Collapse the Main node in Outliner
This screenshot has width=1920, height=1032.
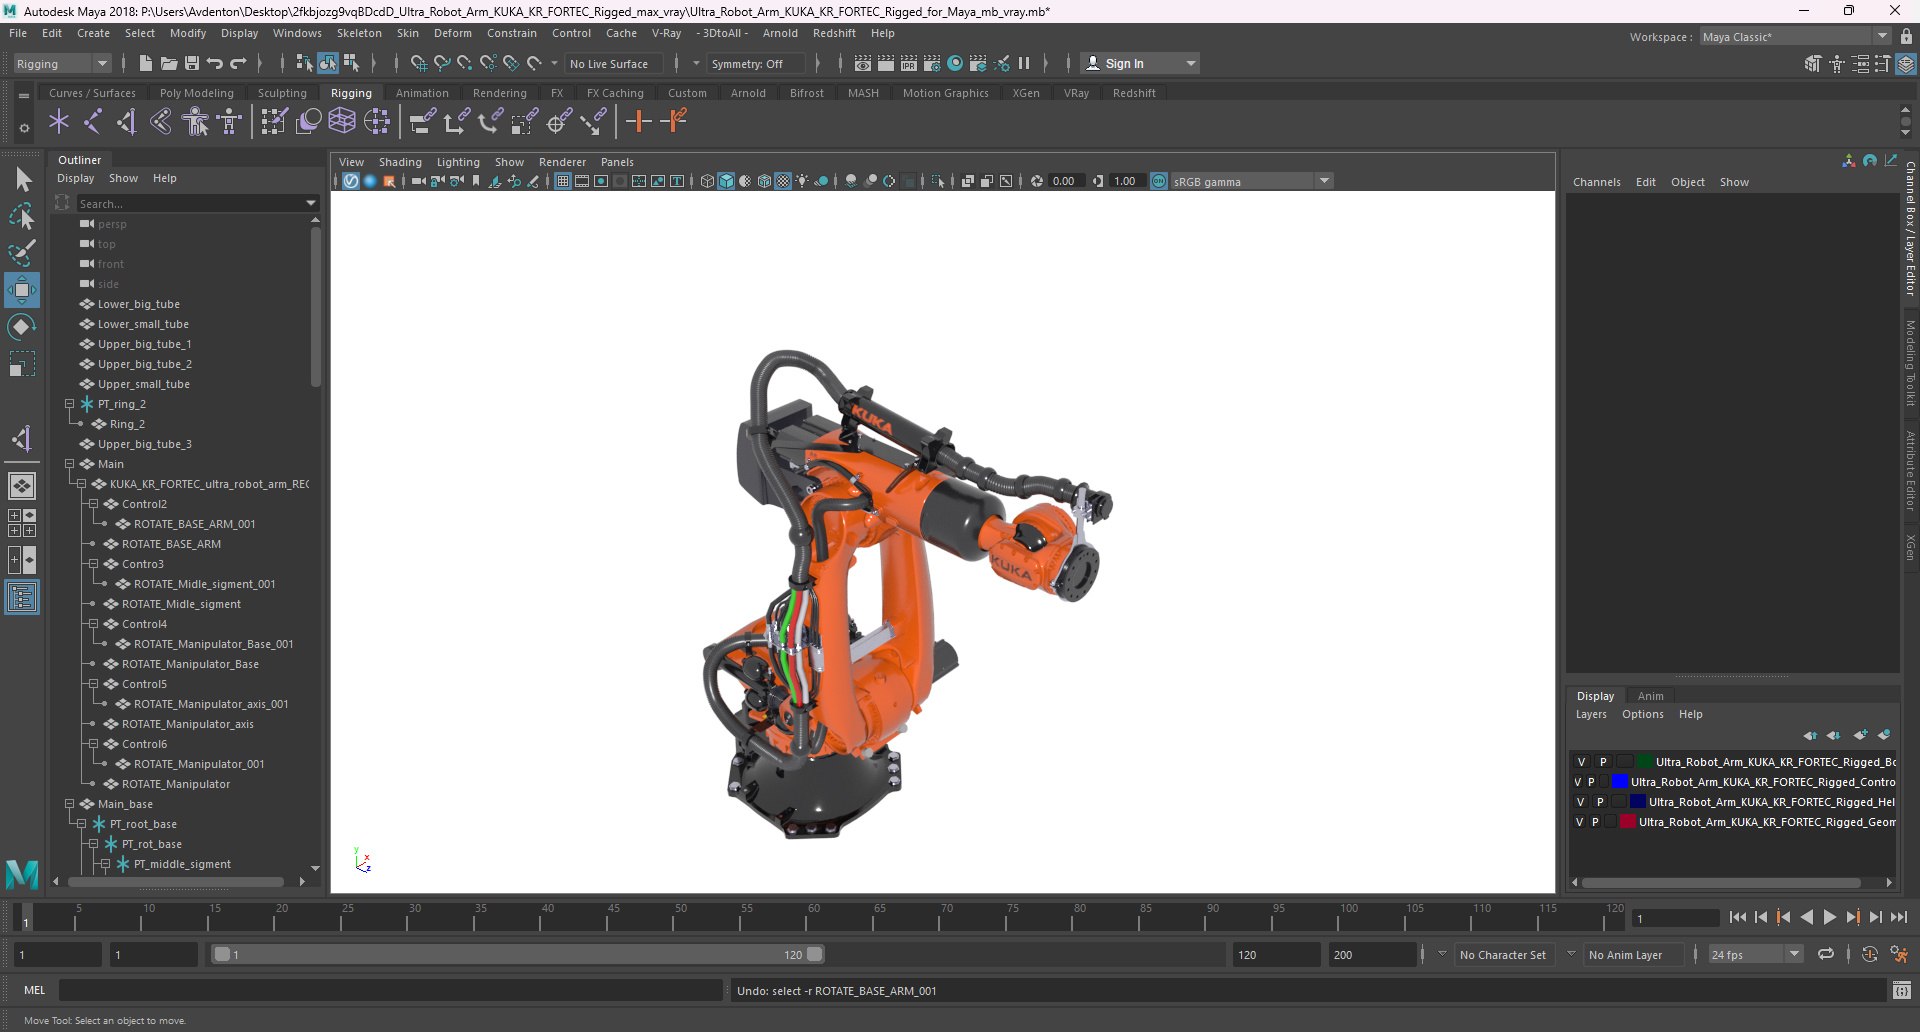pyautogui.click(x=70, y=464)
